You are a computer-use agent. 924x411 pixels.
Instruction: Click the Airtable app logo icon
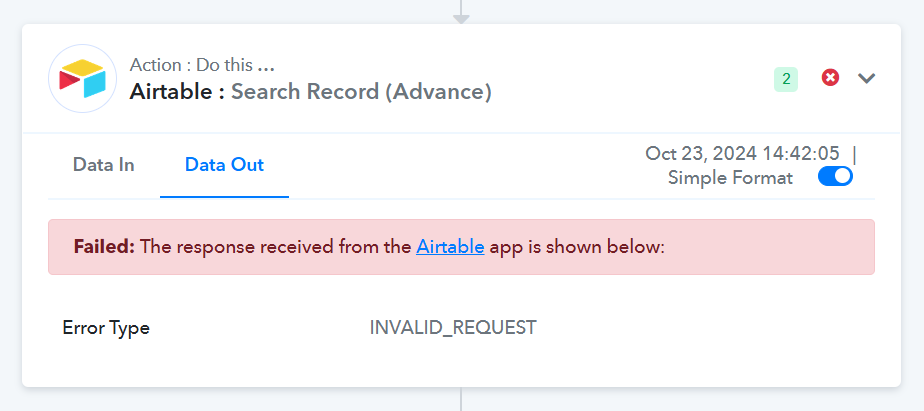tap(82, 79)
